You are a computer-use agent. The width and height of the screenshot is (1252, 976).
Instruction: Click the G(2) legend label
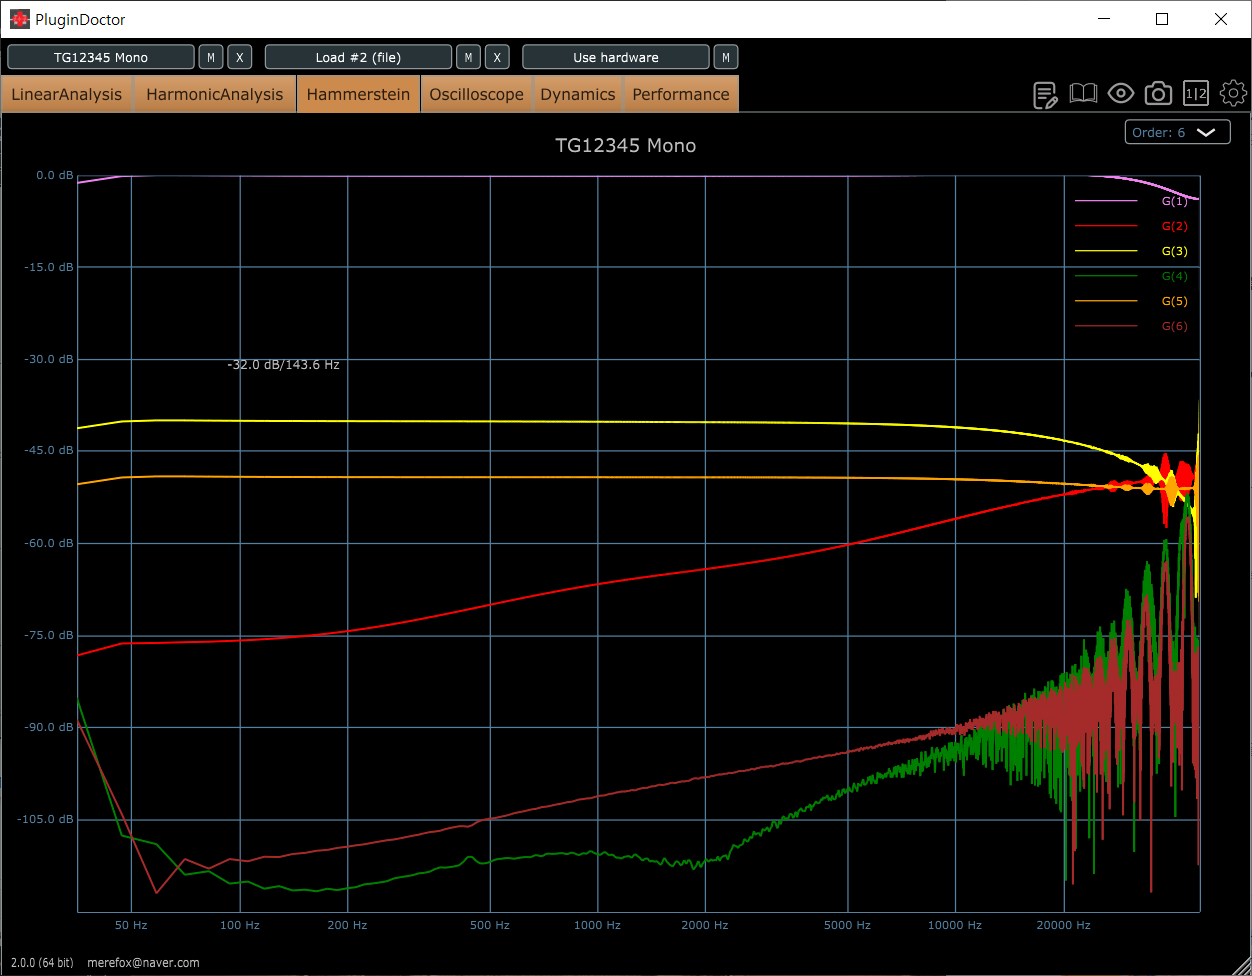[1174, 226]
